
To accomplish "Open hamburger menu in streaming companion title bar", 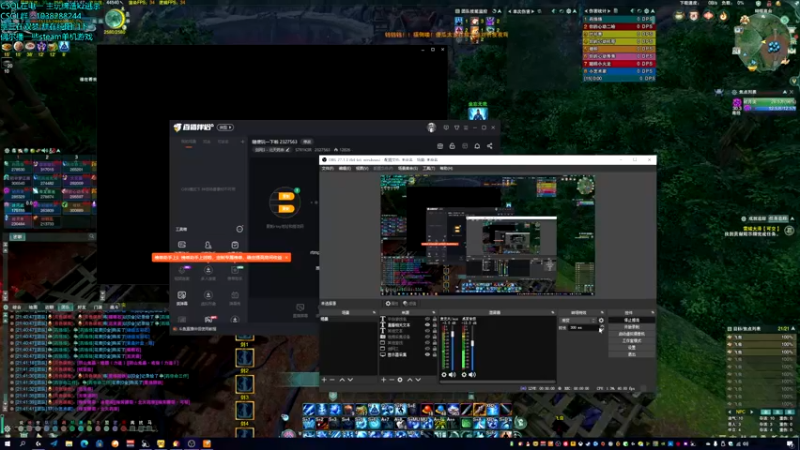I will tap(466, 128).
